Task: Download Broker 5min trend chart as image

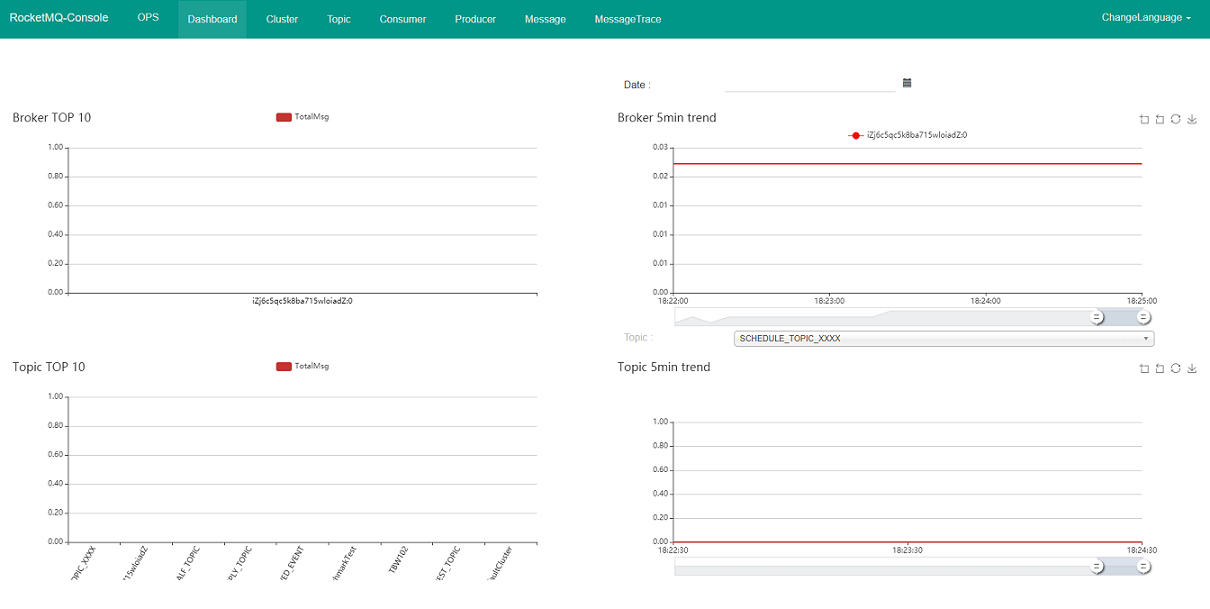Action: (x=1192, y=119)
